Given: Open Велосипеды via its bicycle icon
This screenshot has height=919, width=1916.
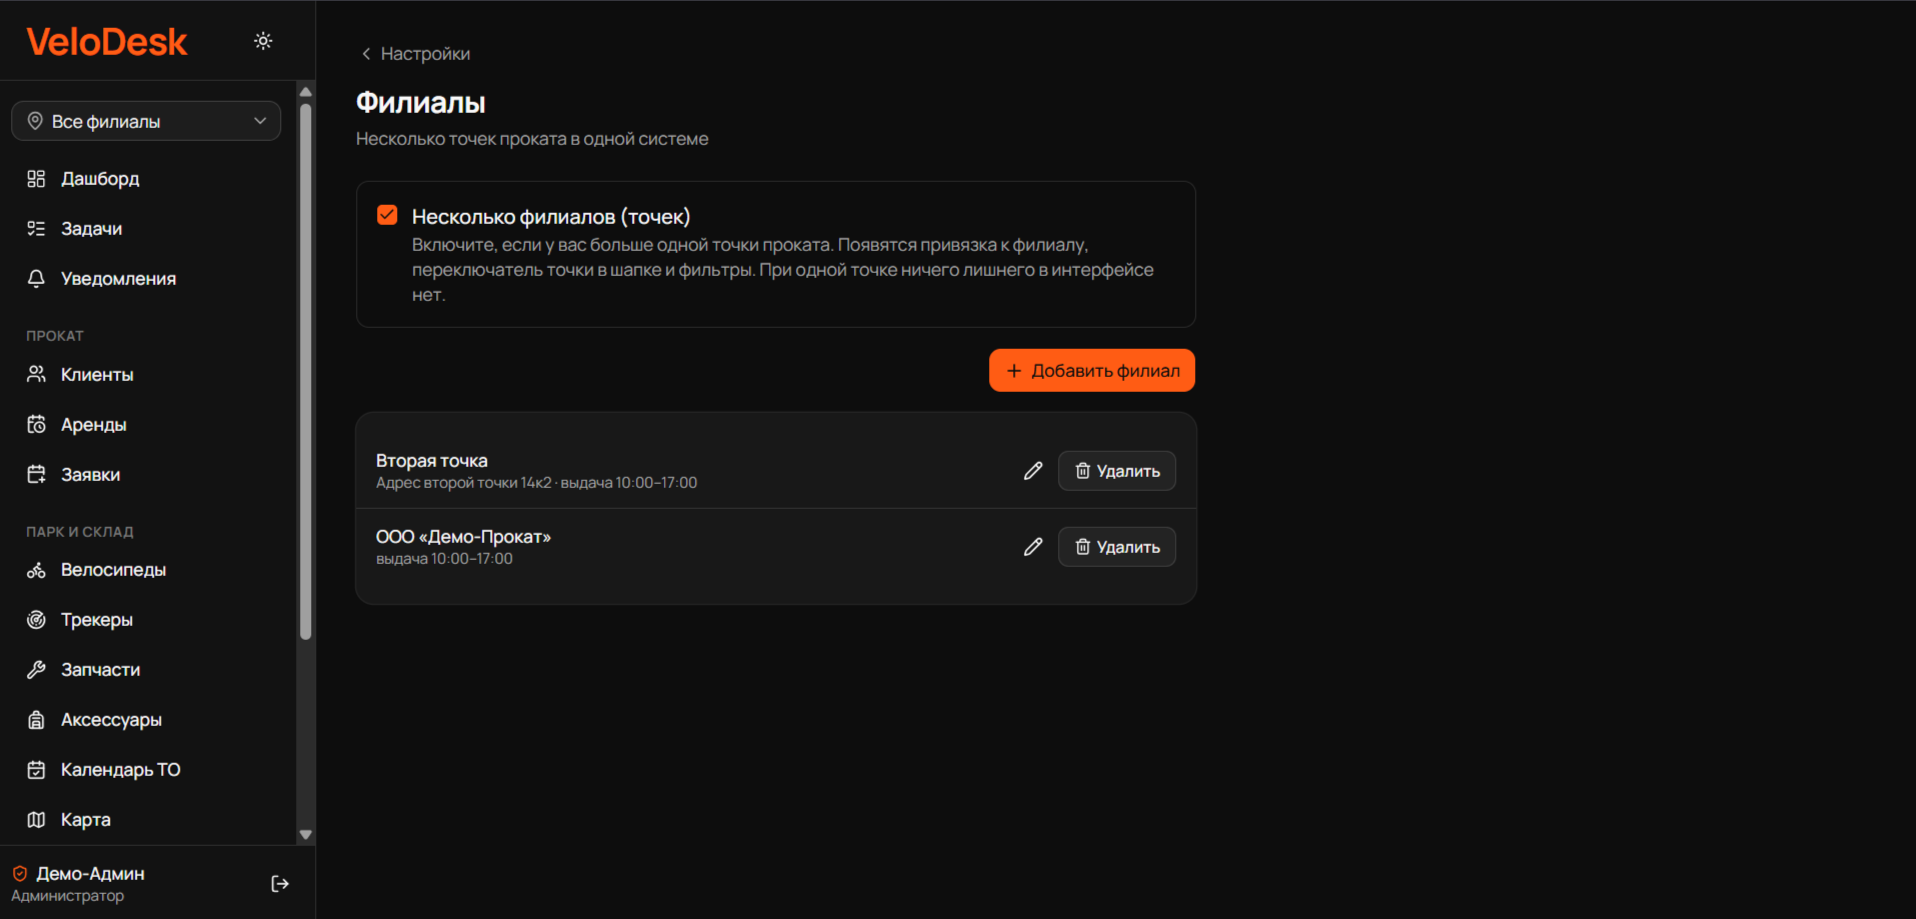Looking at the screenshot, I should point(36,570).
